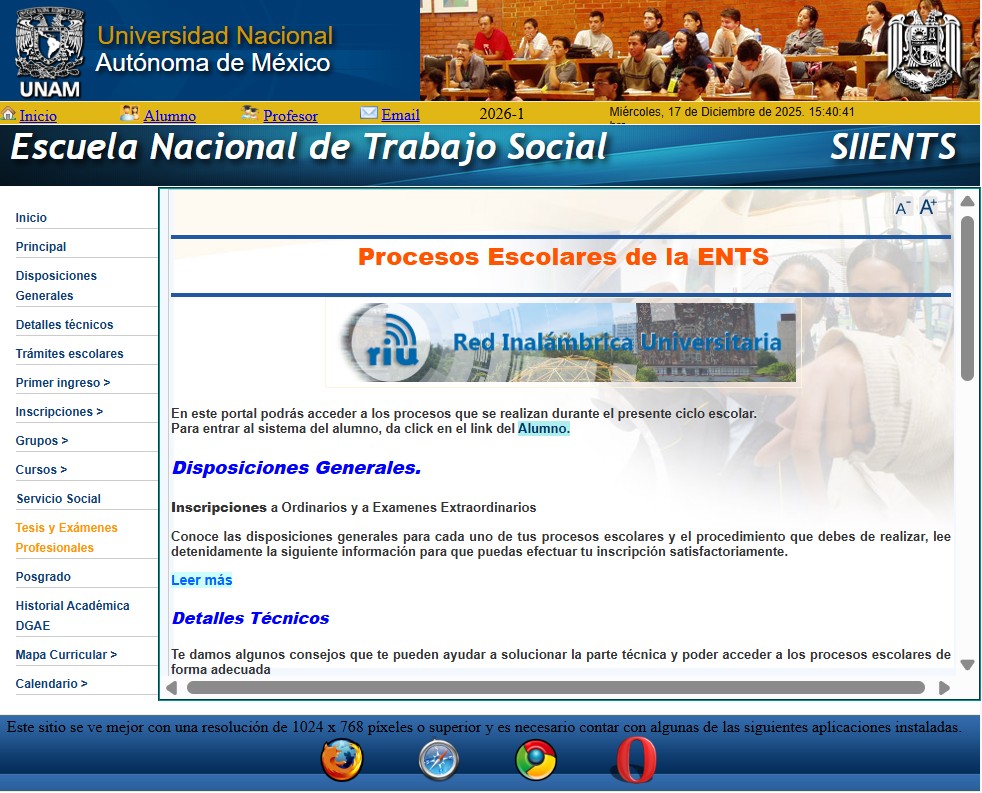The height and width of the screenshot is (793, 982).
Task: Open Trámites escolares sidebar item
Action: [70, 353]
